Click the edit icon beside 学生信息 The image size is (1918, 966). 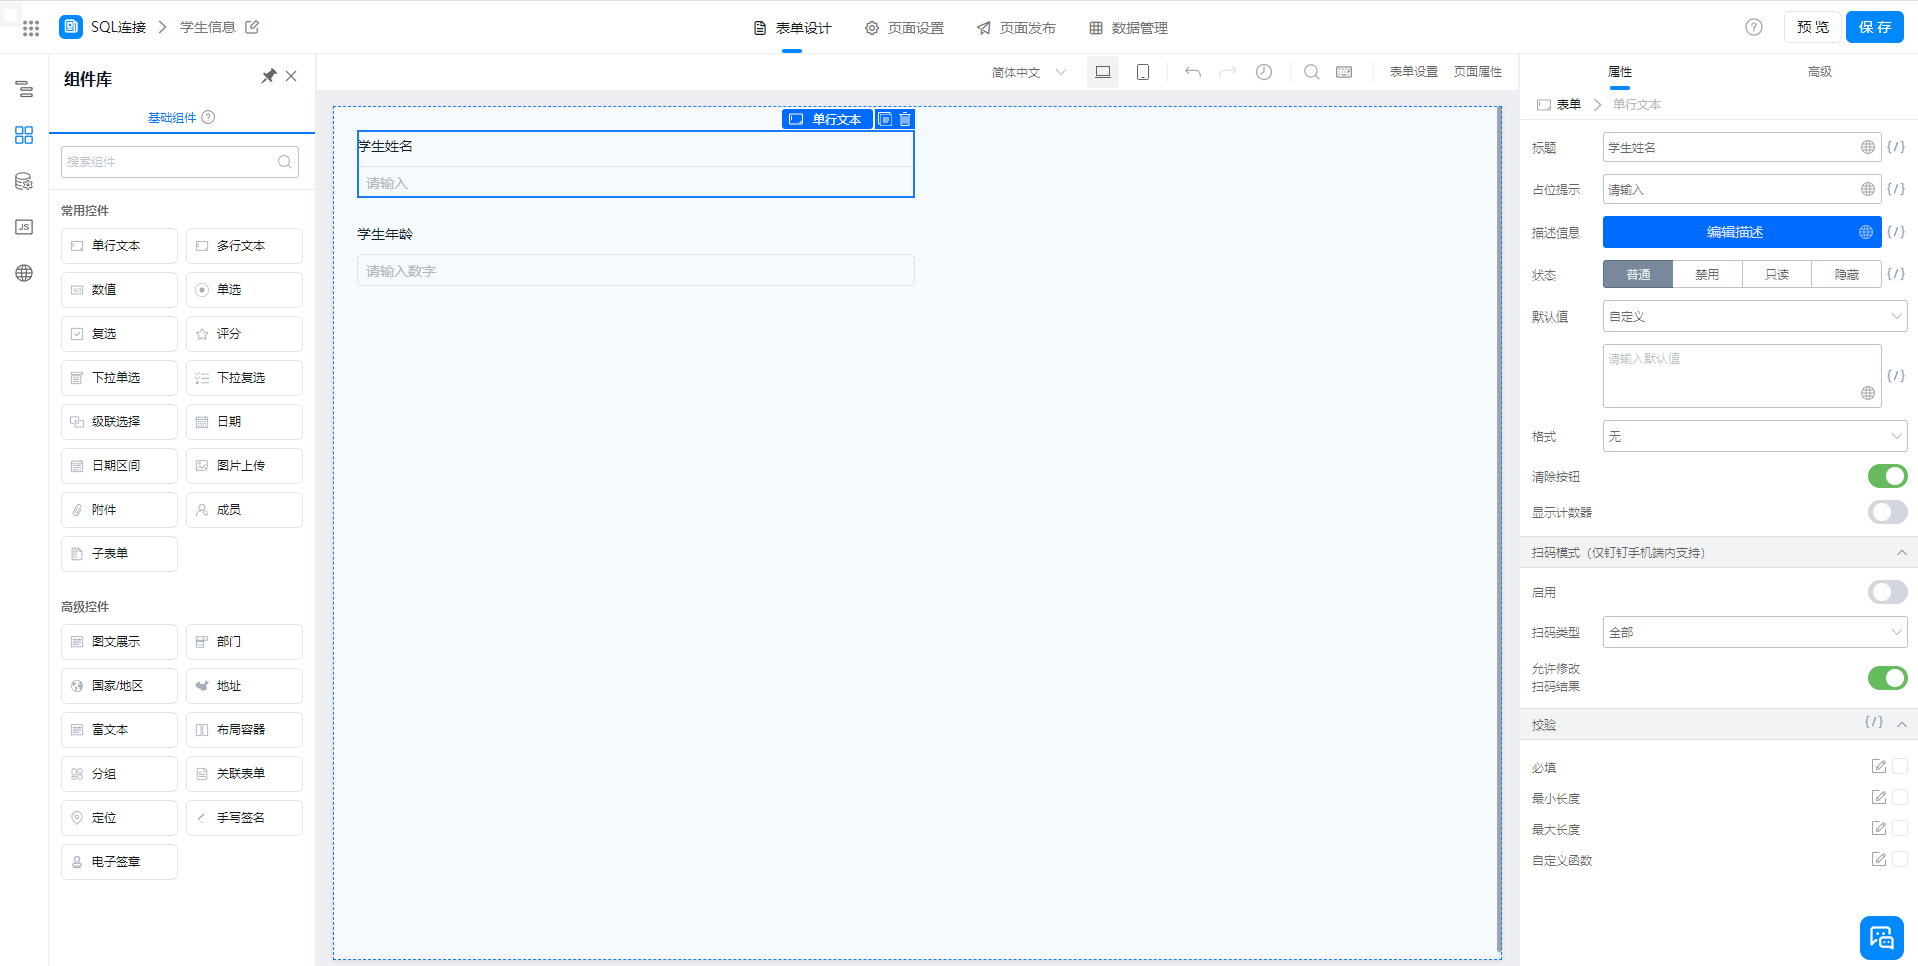[252, 27]
